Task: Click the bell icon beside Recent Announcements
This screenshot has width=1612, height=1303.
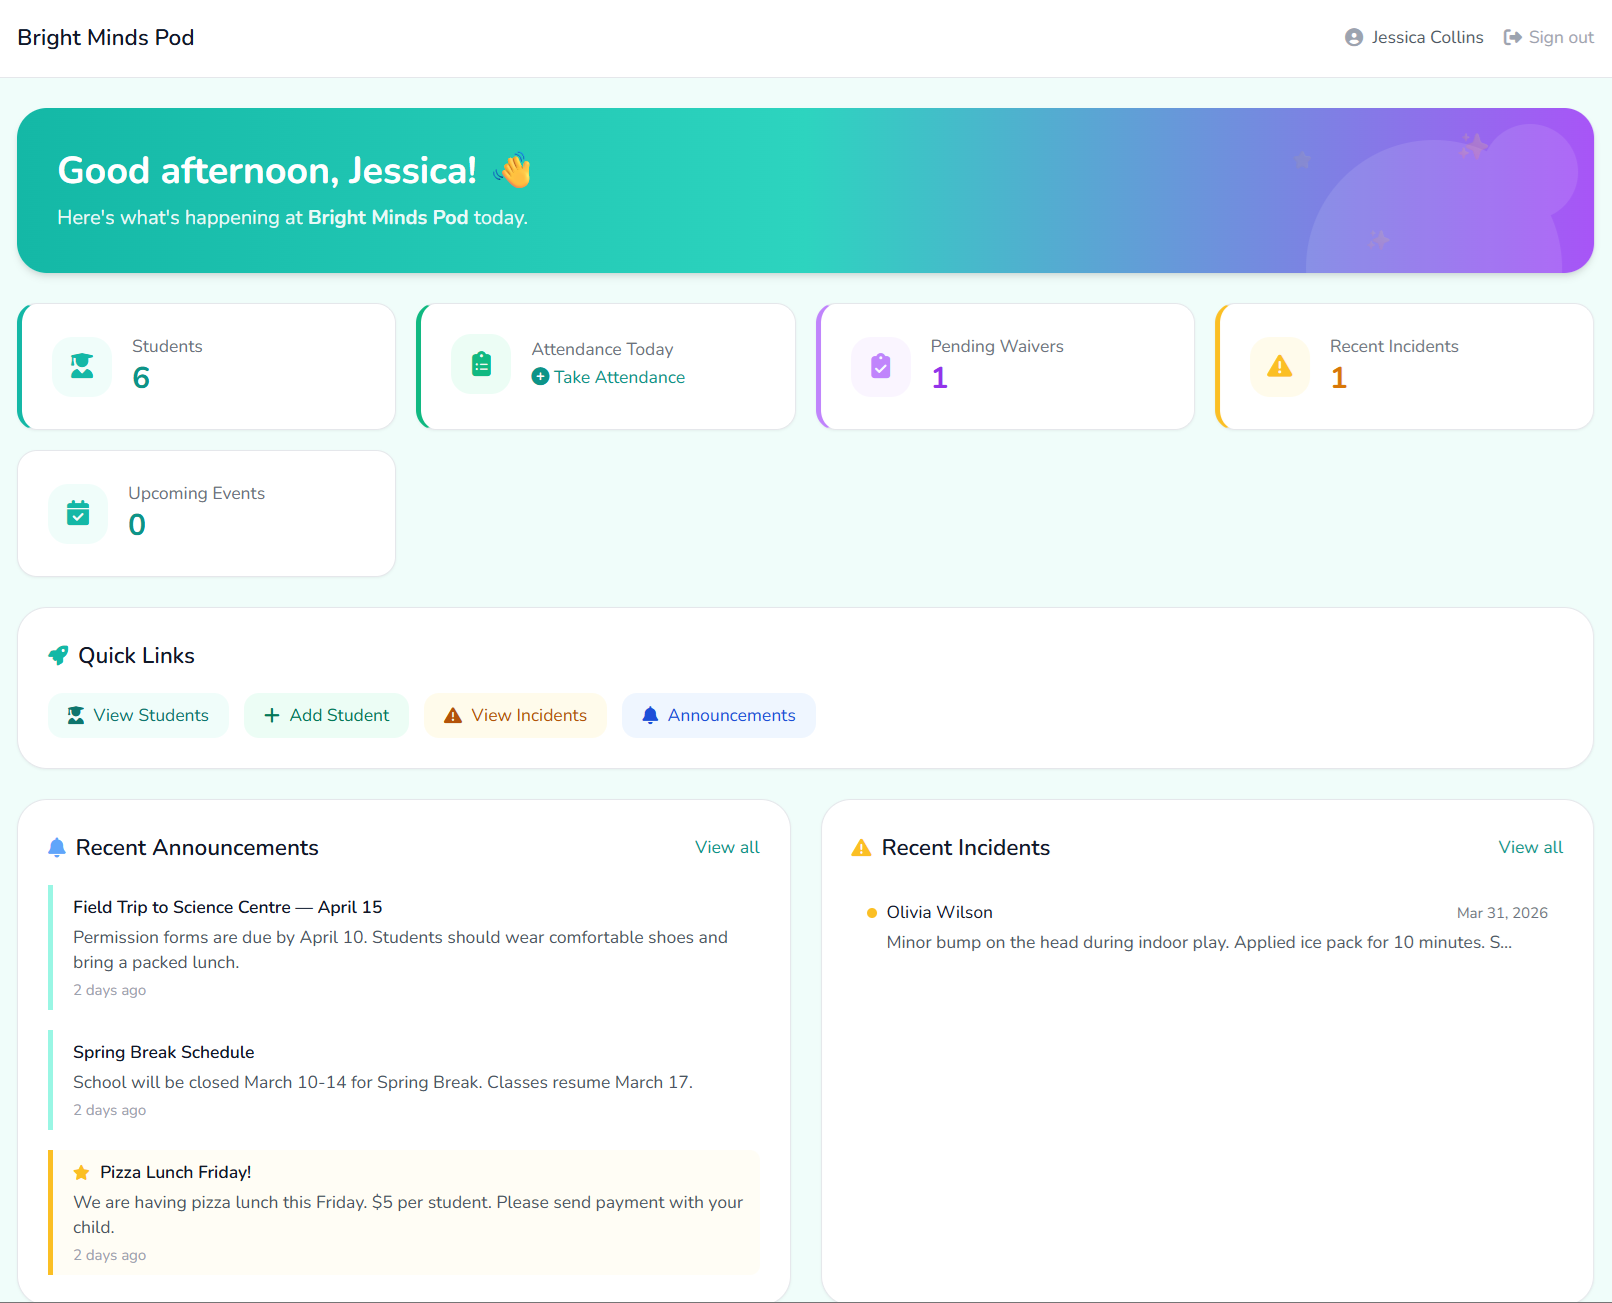Action: (57, 847)
